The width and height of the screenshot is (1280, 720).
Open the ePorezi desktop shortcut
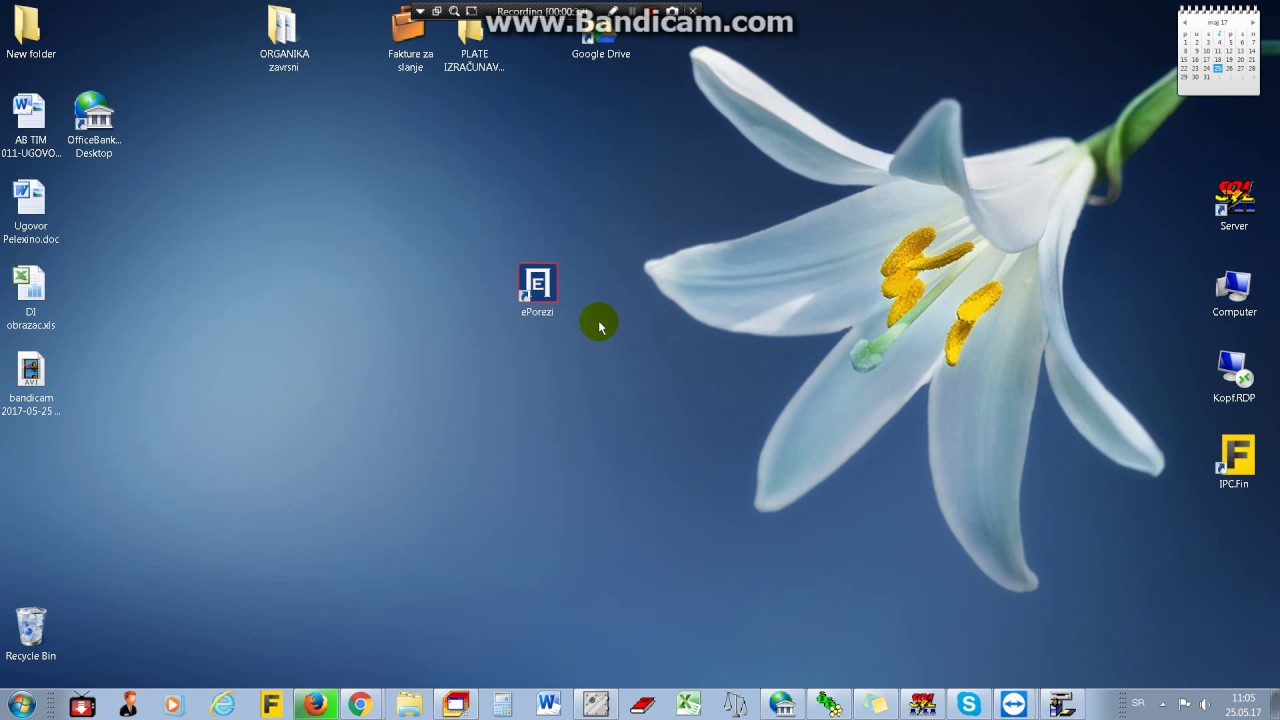[x=537, y=290]
